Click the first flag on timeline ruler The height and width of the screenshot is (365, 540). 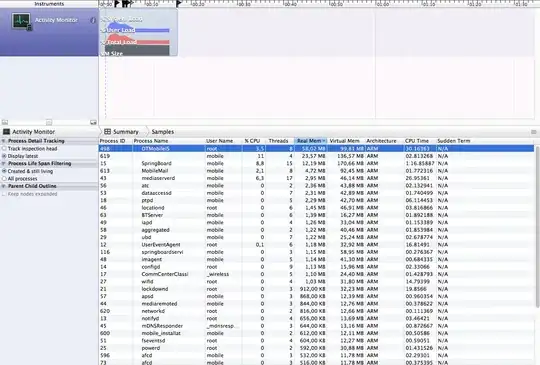tap(117, 4)
